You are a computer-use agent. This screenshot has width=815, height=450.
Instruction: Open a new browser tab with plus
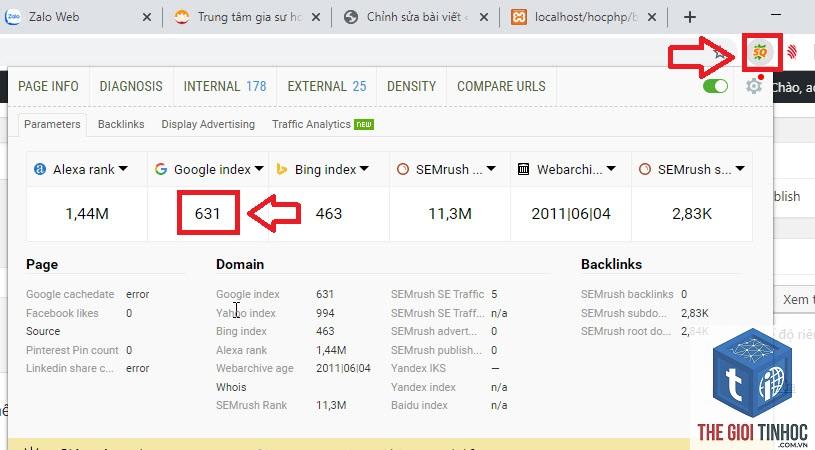pyautogui.click(x=690, y=17)
